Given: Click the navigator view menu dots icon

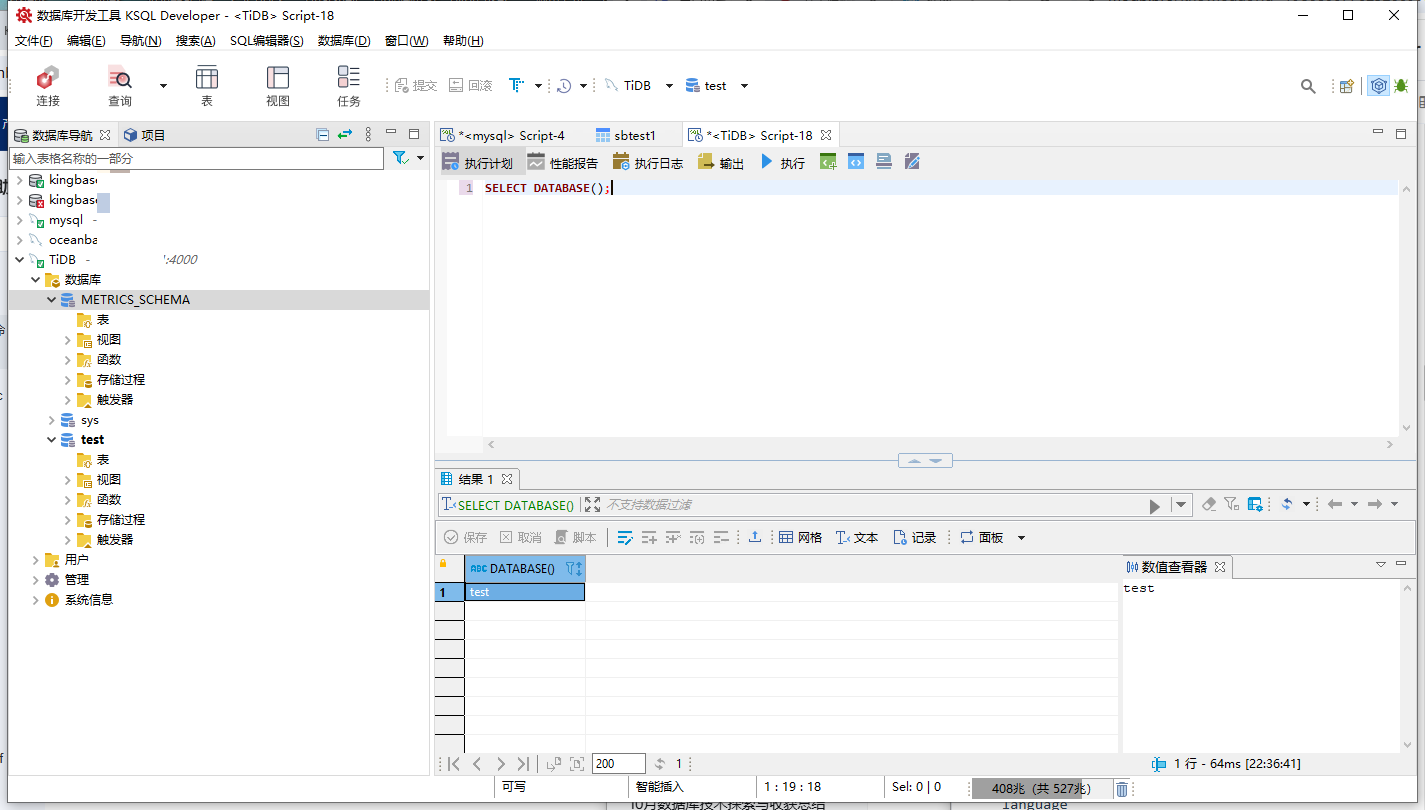Looking at the screenshot, I should (x=368, y=135).
